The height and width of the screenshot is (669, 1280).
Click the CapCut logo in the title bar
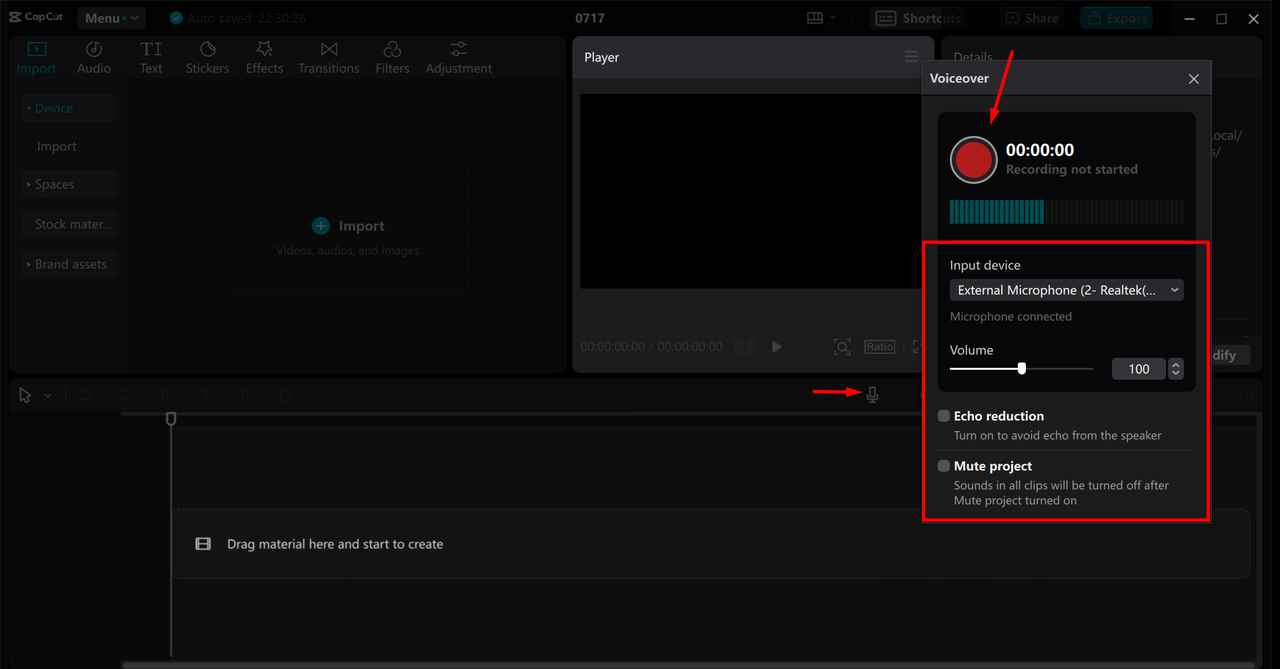point(36,18)
